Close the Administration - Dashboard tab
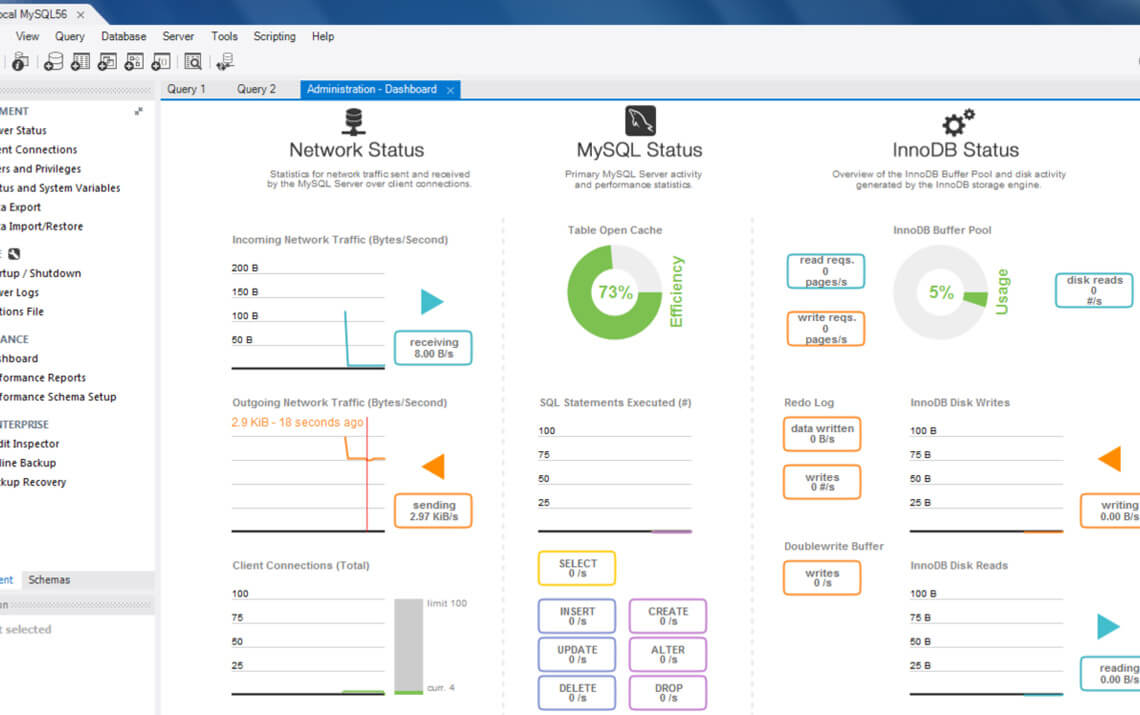The width and height of the screenshot is (1140, 715). point(450,90)
